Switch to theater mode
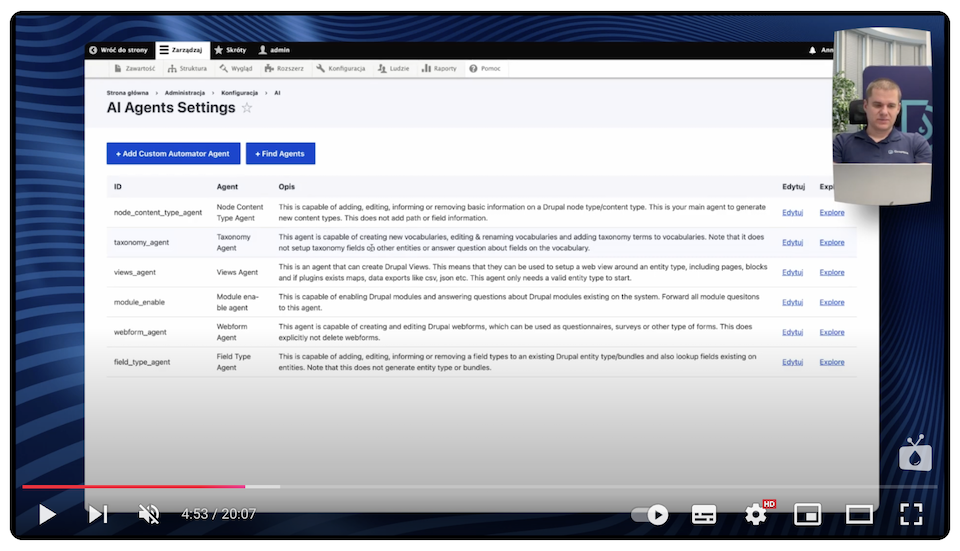The height and width of the screenshot is (551, 960). (x=859, y=514)
